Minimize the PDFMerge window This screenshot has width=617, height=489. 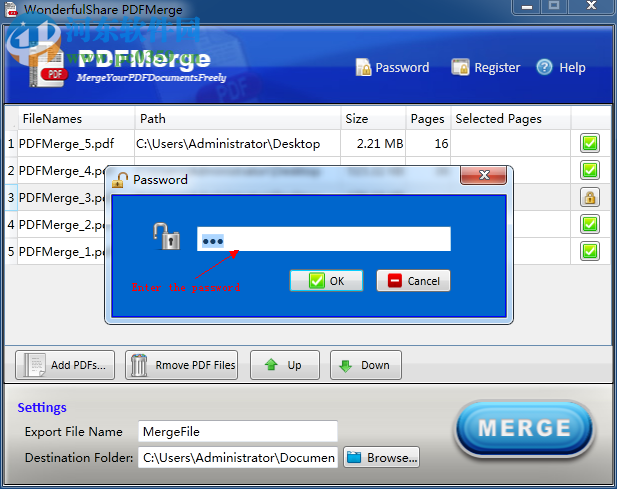point(527,6)
